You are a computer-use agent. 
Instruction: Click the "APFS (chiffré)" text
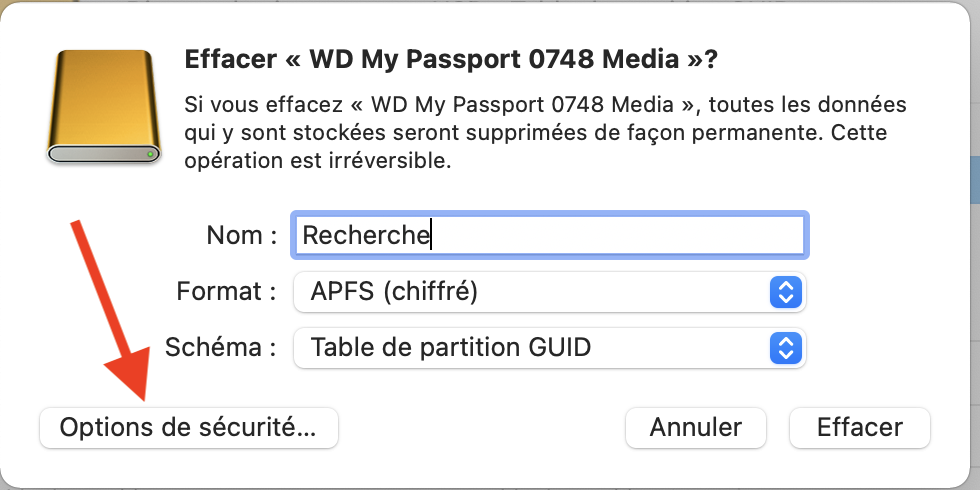tap(394, 292)
